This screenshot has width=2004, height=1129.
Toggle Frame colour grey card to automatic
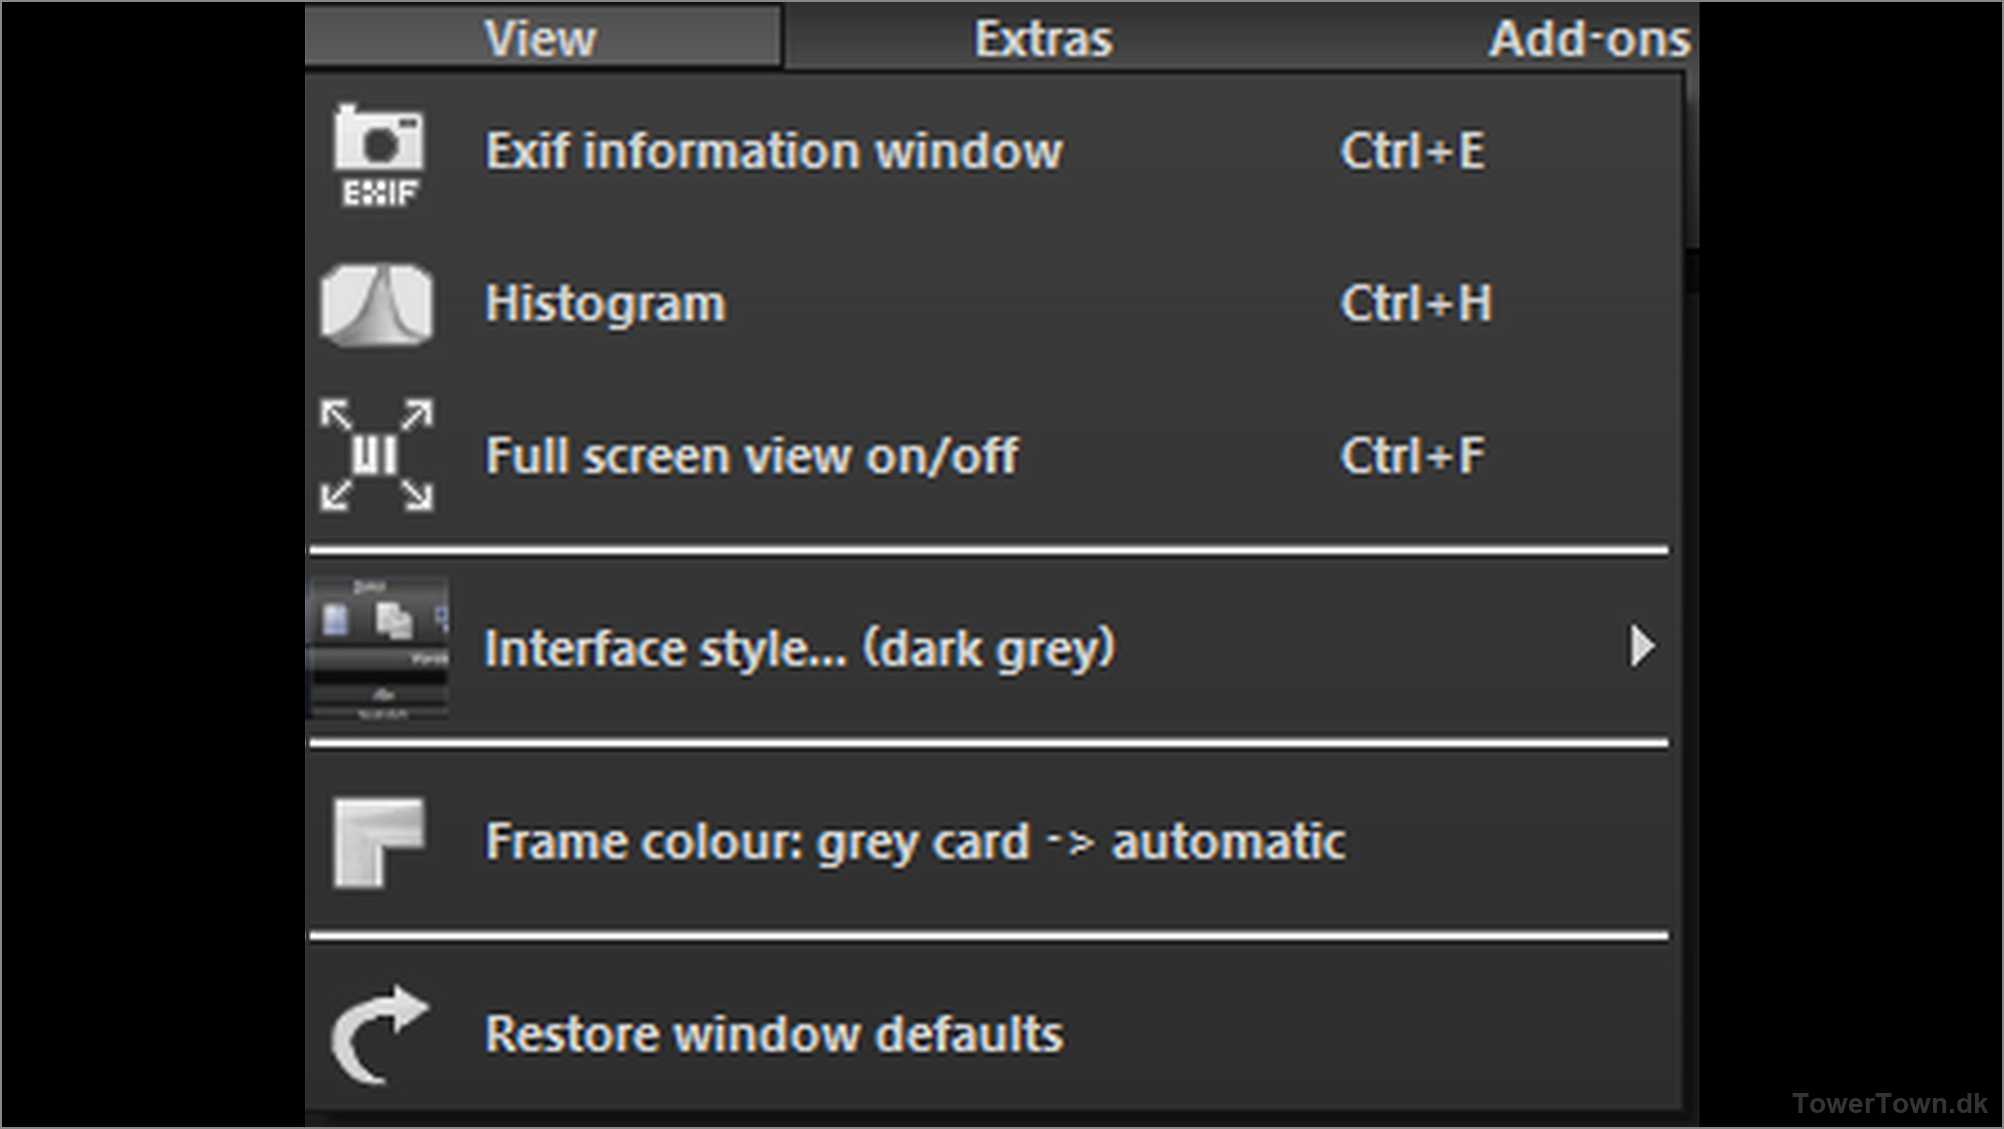(915, 841)
